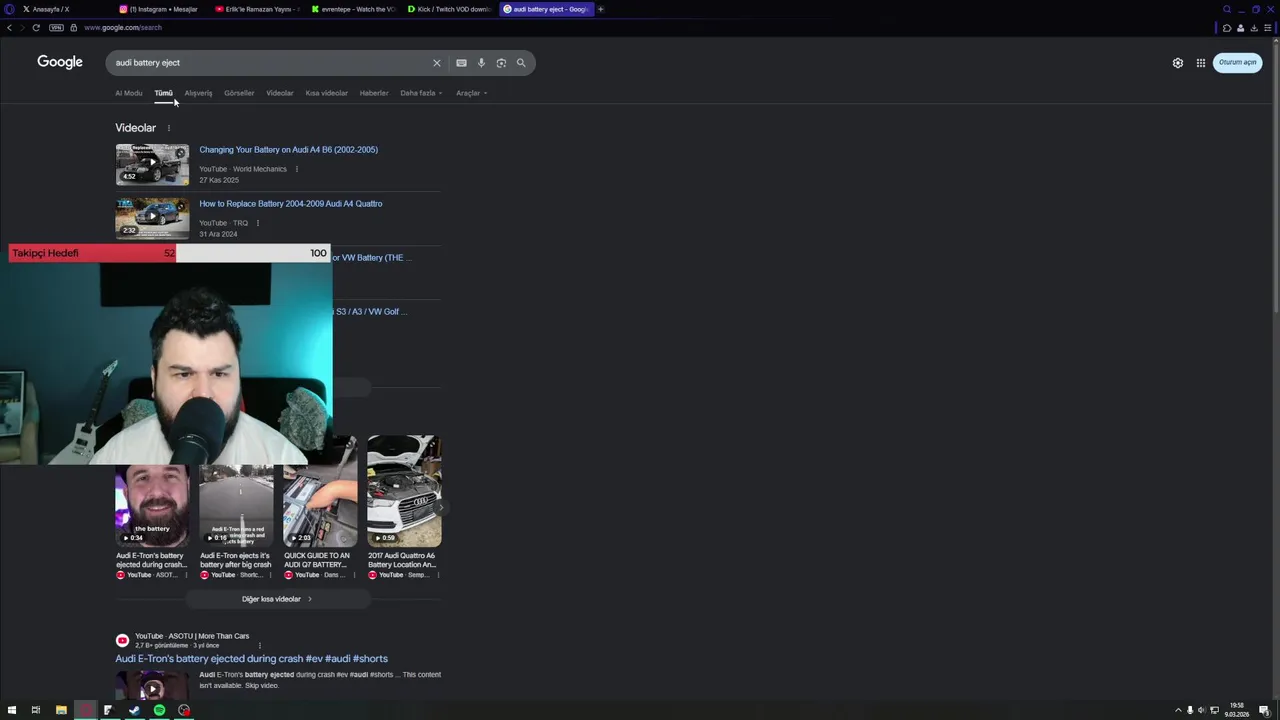
Task: Open browser downloads panel
Action: tap(1254, 28)
